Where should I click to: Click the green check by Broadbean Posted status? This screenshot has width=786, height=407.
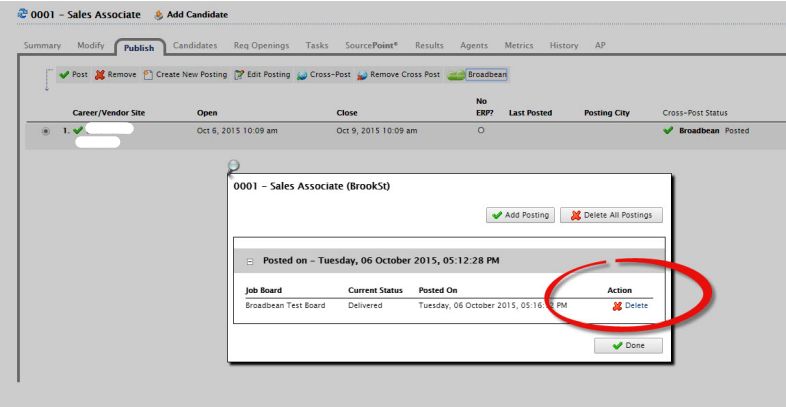(668, 131)
